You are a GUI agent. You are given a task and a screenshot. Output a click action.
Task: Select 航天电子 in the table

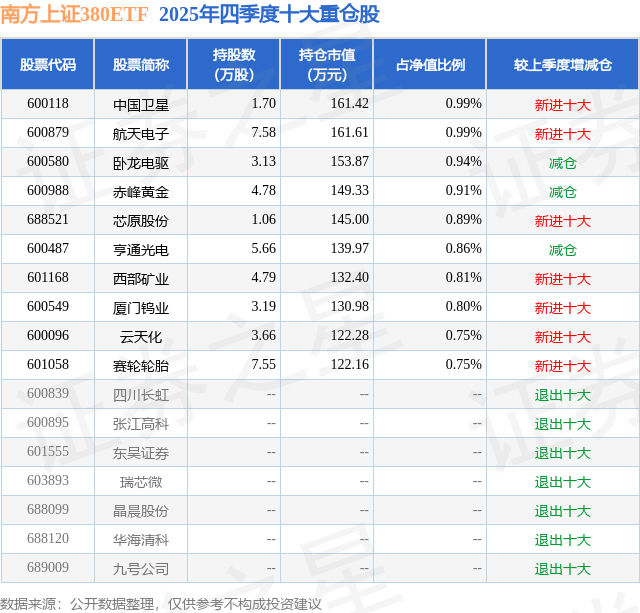(141, 134)
